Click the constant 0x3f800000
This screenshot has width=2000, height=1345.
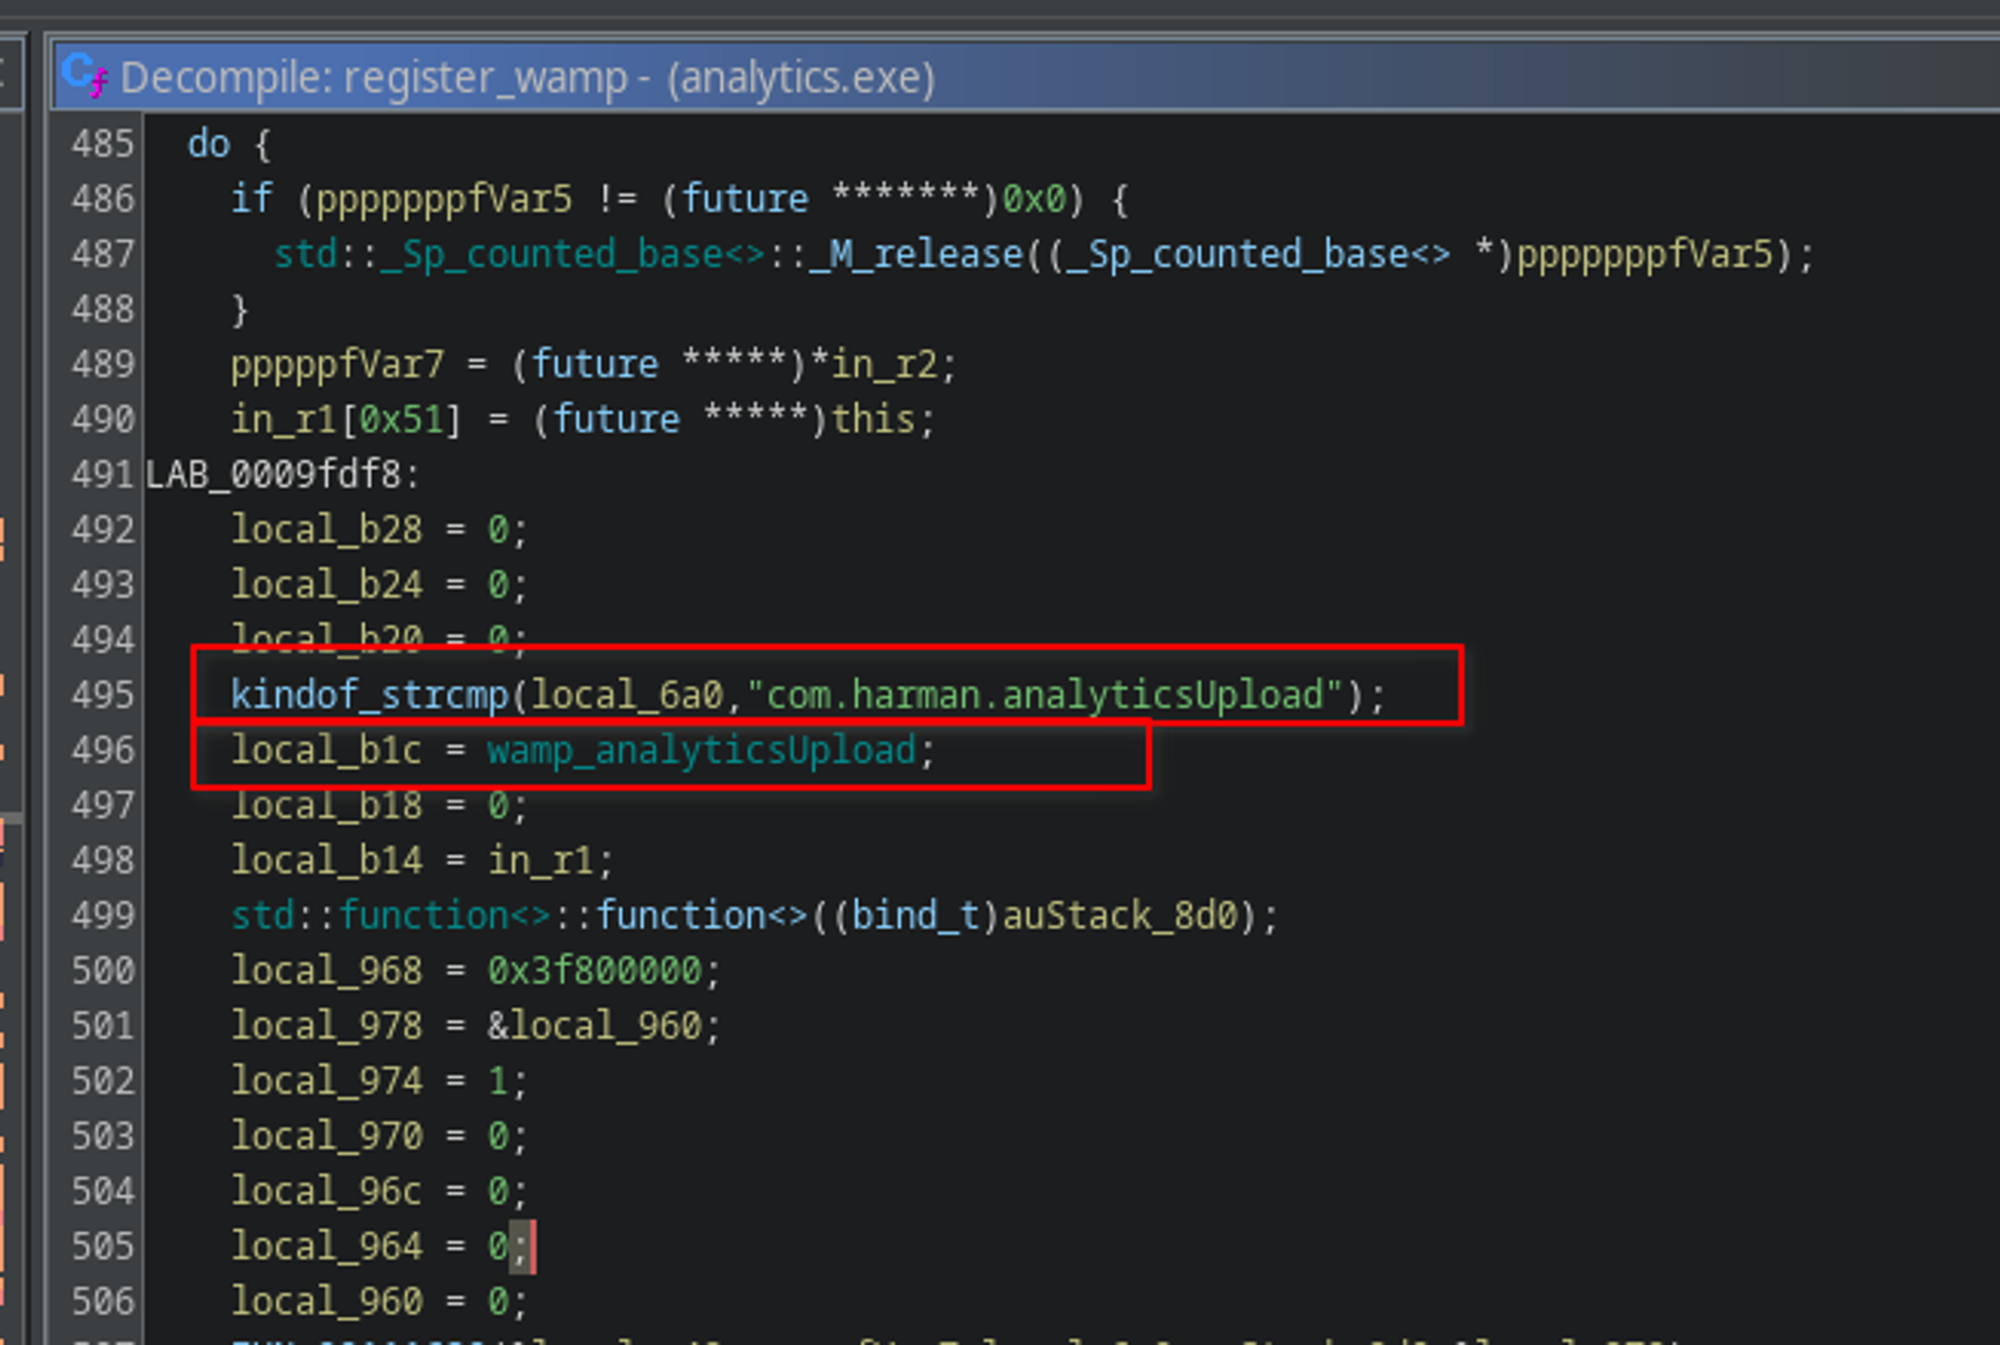click(595, 971)
